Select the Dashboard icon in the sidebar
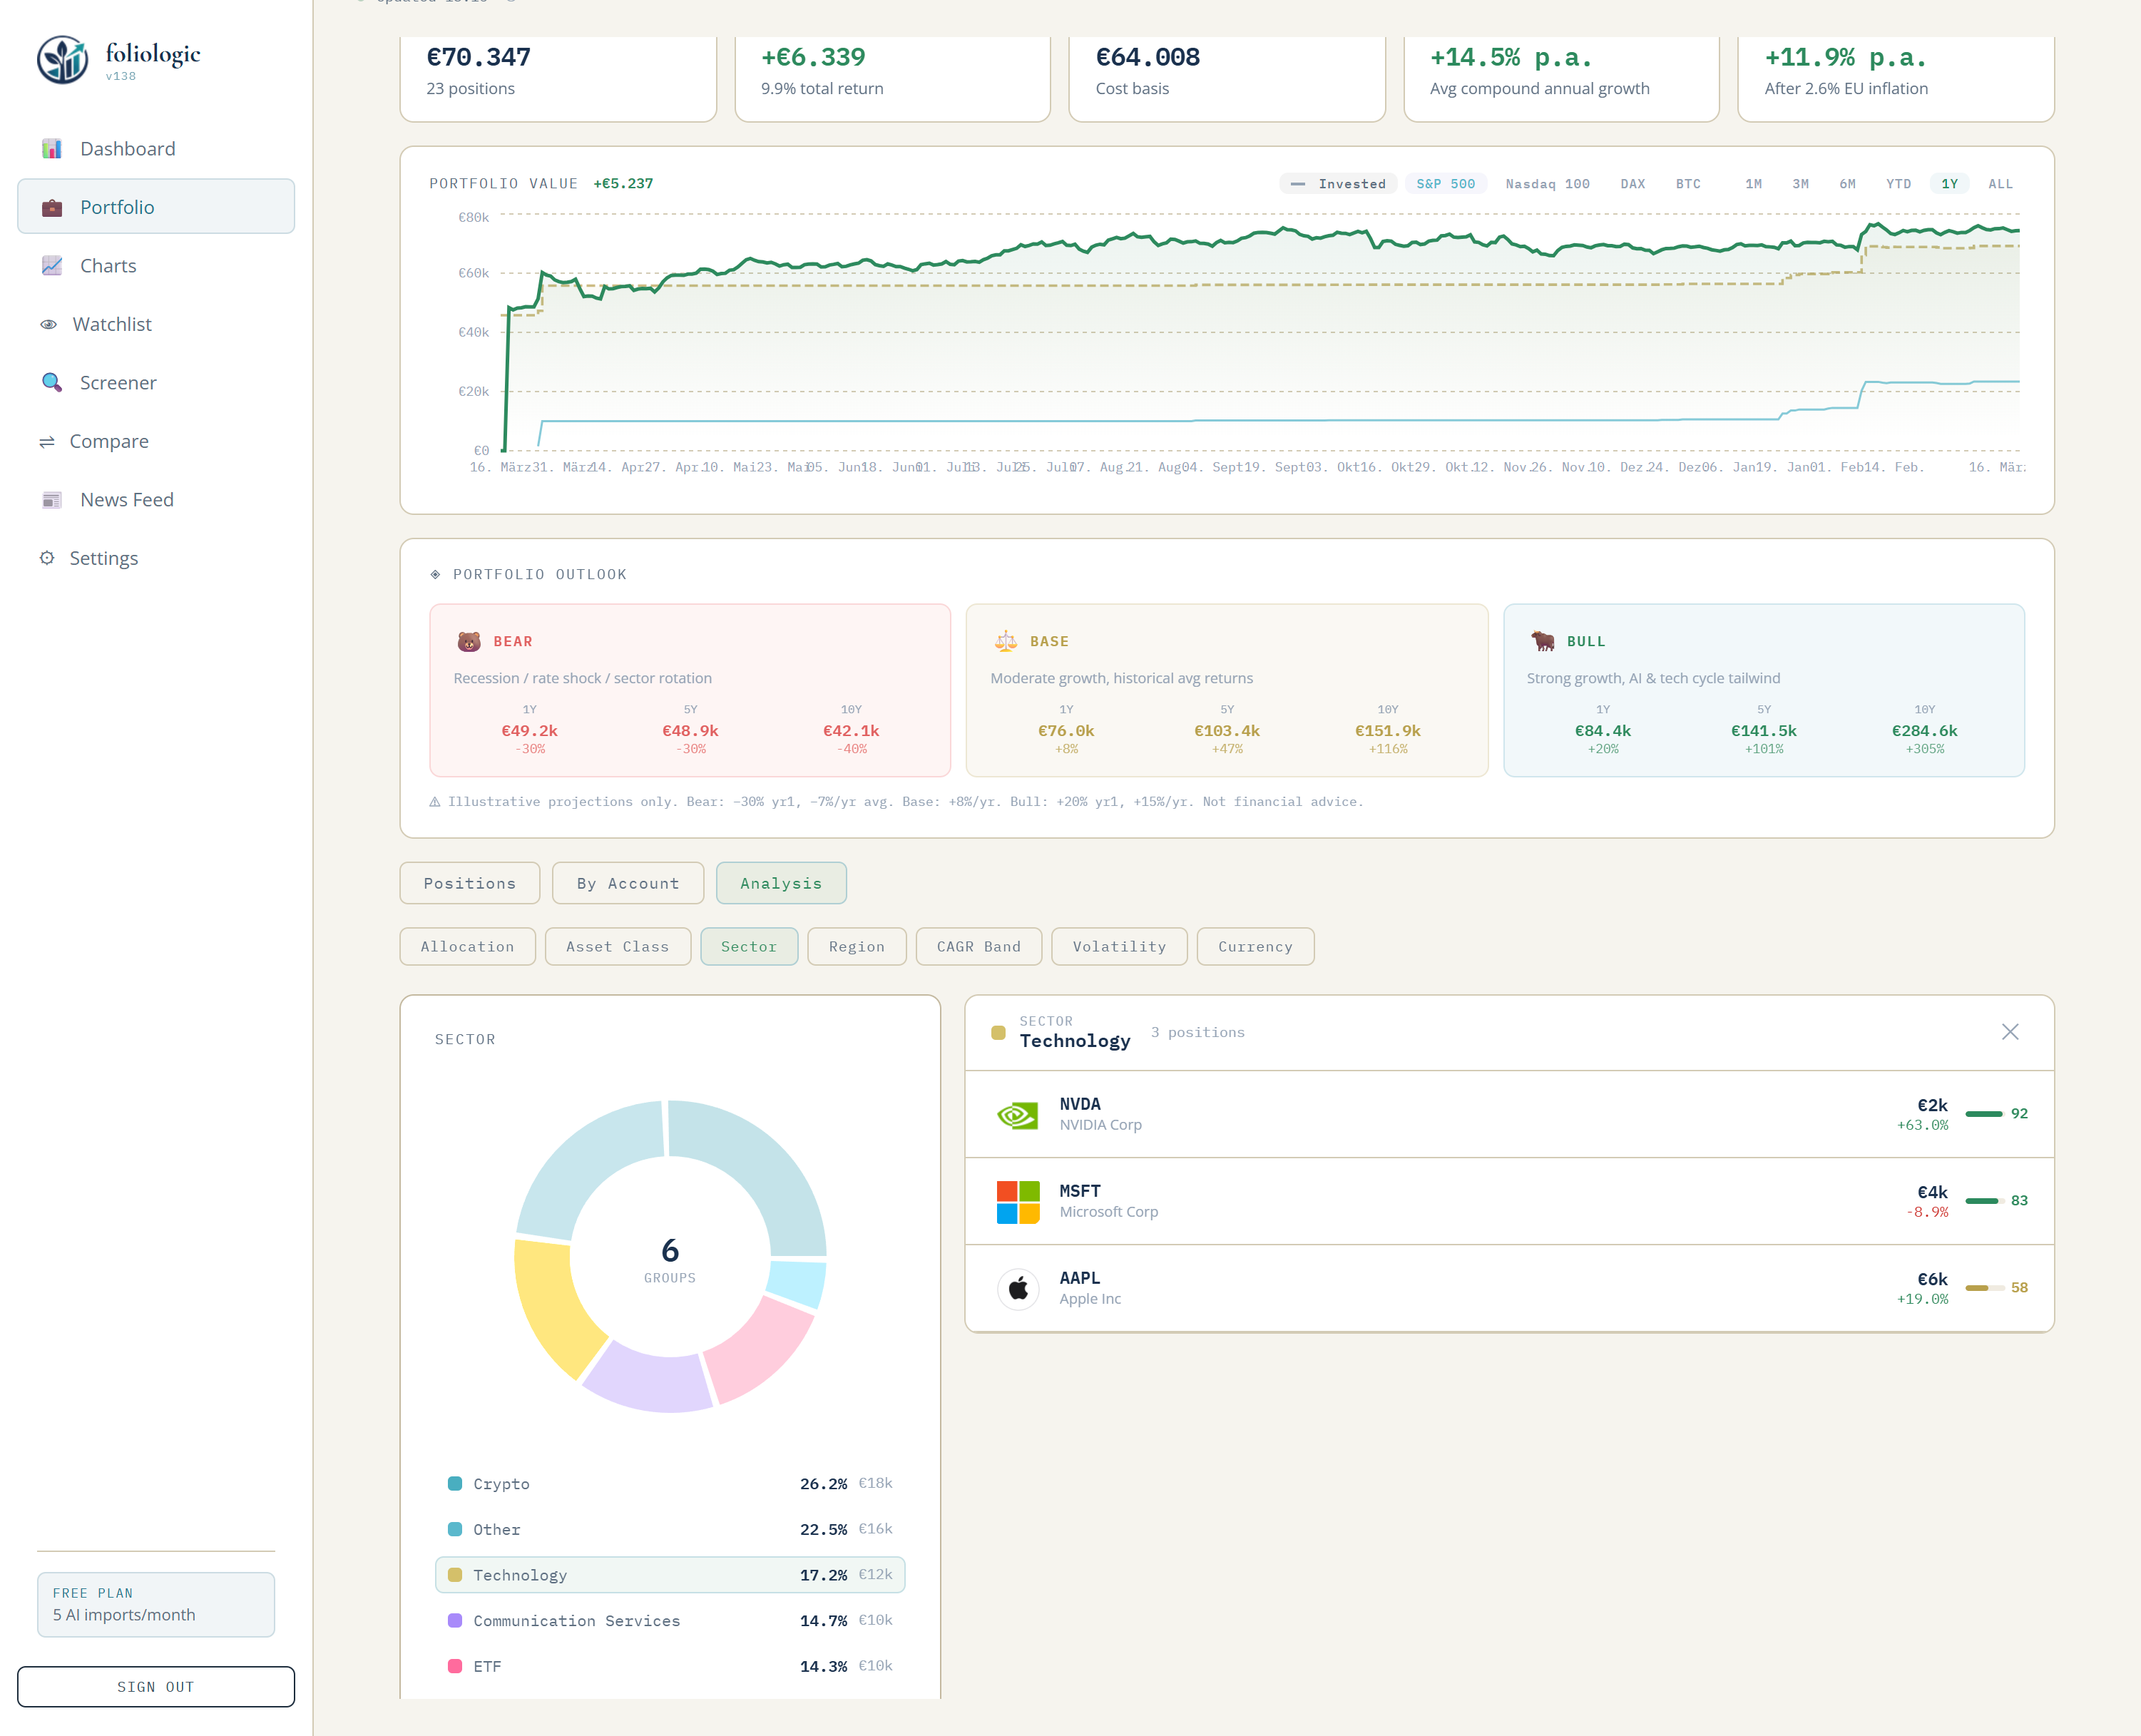 pyautogui.click(x=51, y=147)
